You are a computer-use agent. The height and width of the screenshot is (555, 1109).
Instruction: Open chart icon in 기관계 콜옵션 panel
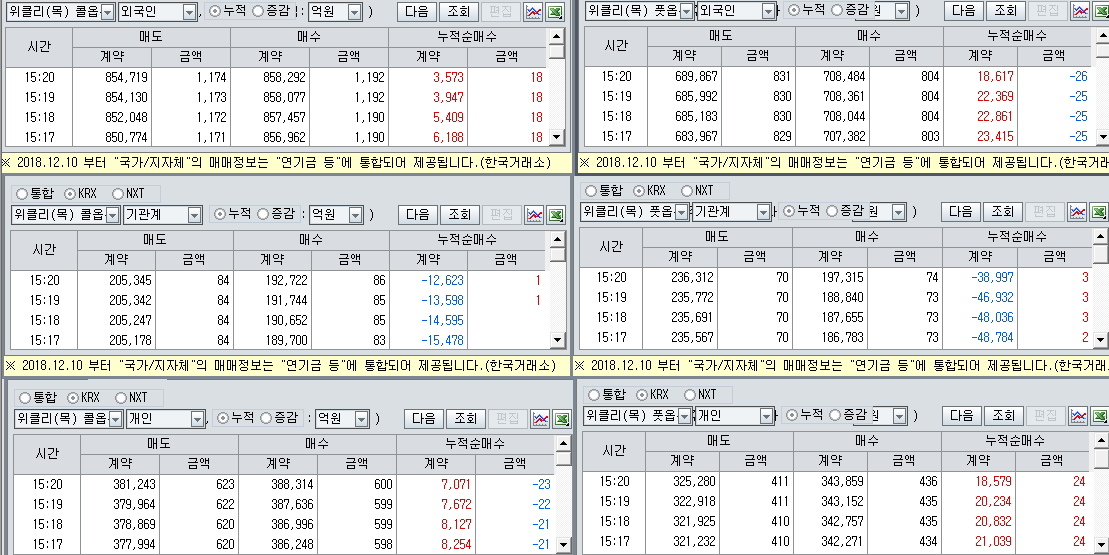(x=534, y=214)
